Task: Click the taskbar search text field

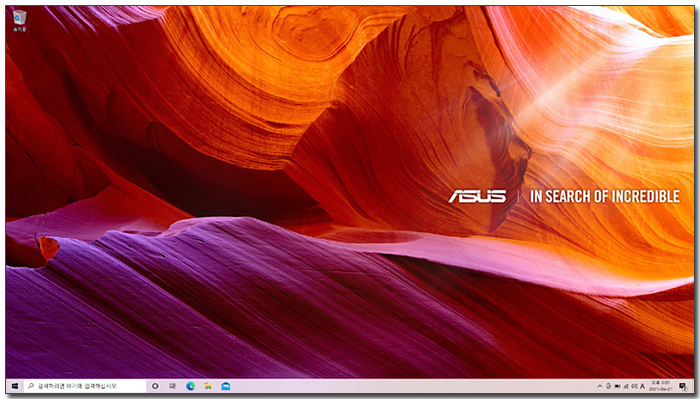Action: (x=85, y=386)
